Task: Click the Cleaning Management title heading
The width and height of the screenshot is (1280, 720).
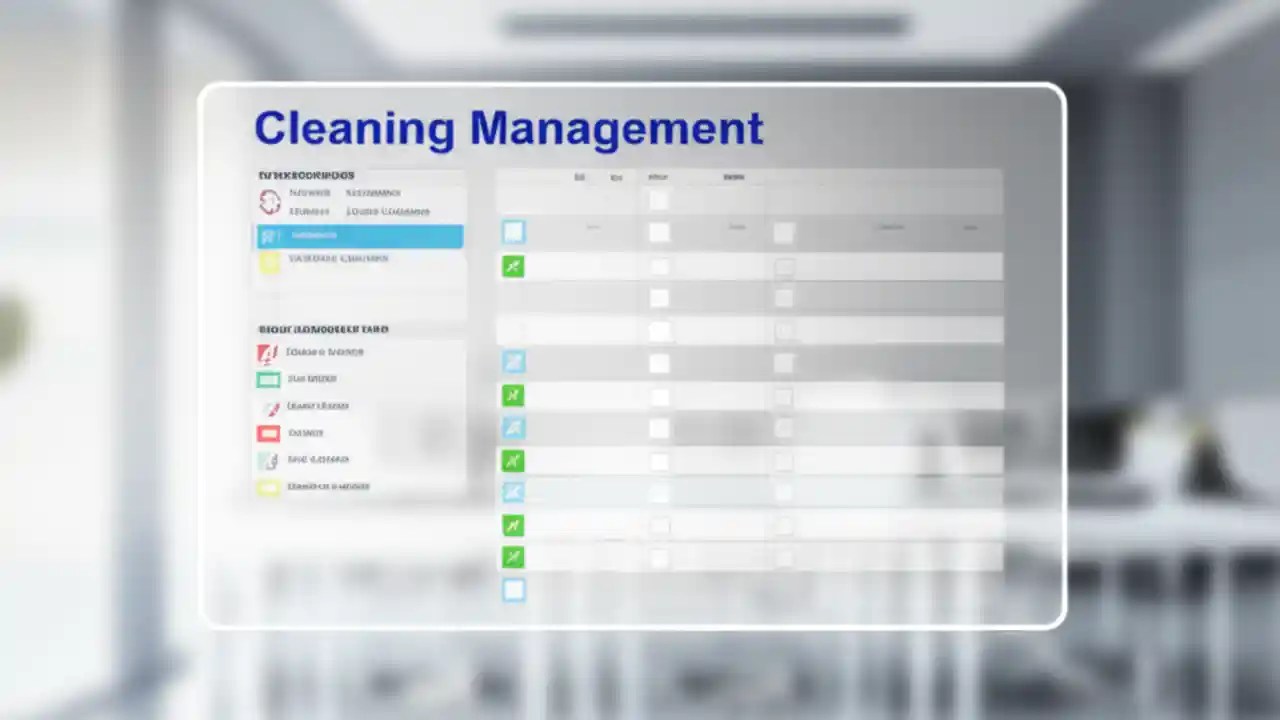Action: (x=508, y=128)
